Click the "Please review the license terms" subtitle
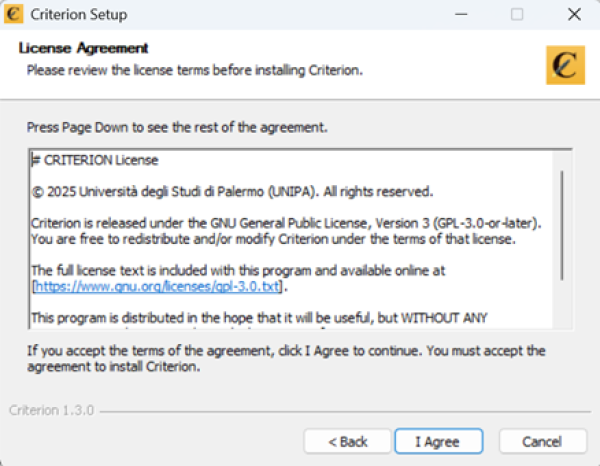Image resolution: width=600 pixels, height=466 pixels. (194, 70)
